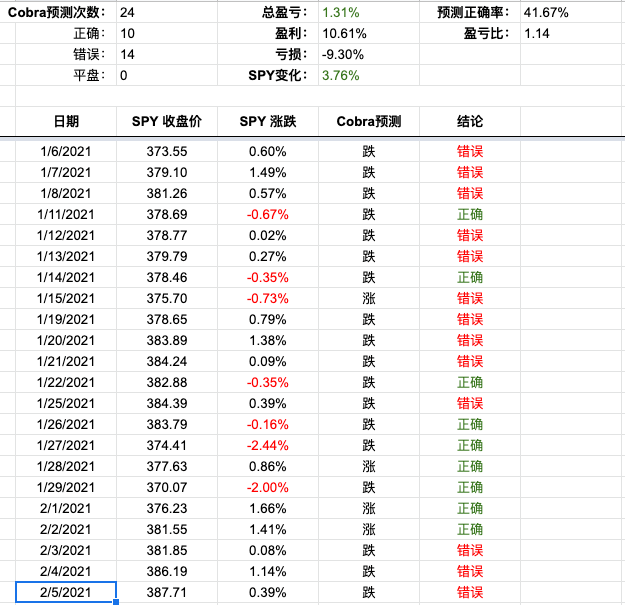Click closing price 378.65
The width and height of the screenshot is (625, 605).
pyautogui.click(x=167, y=320)
